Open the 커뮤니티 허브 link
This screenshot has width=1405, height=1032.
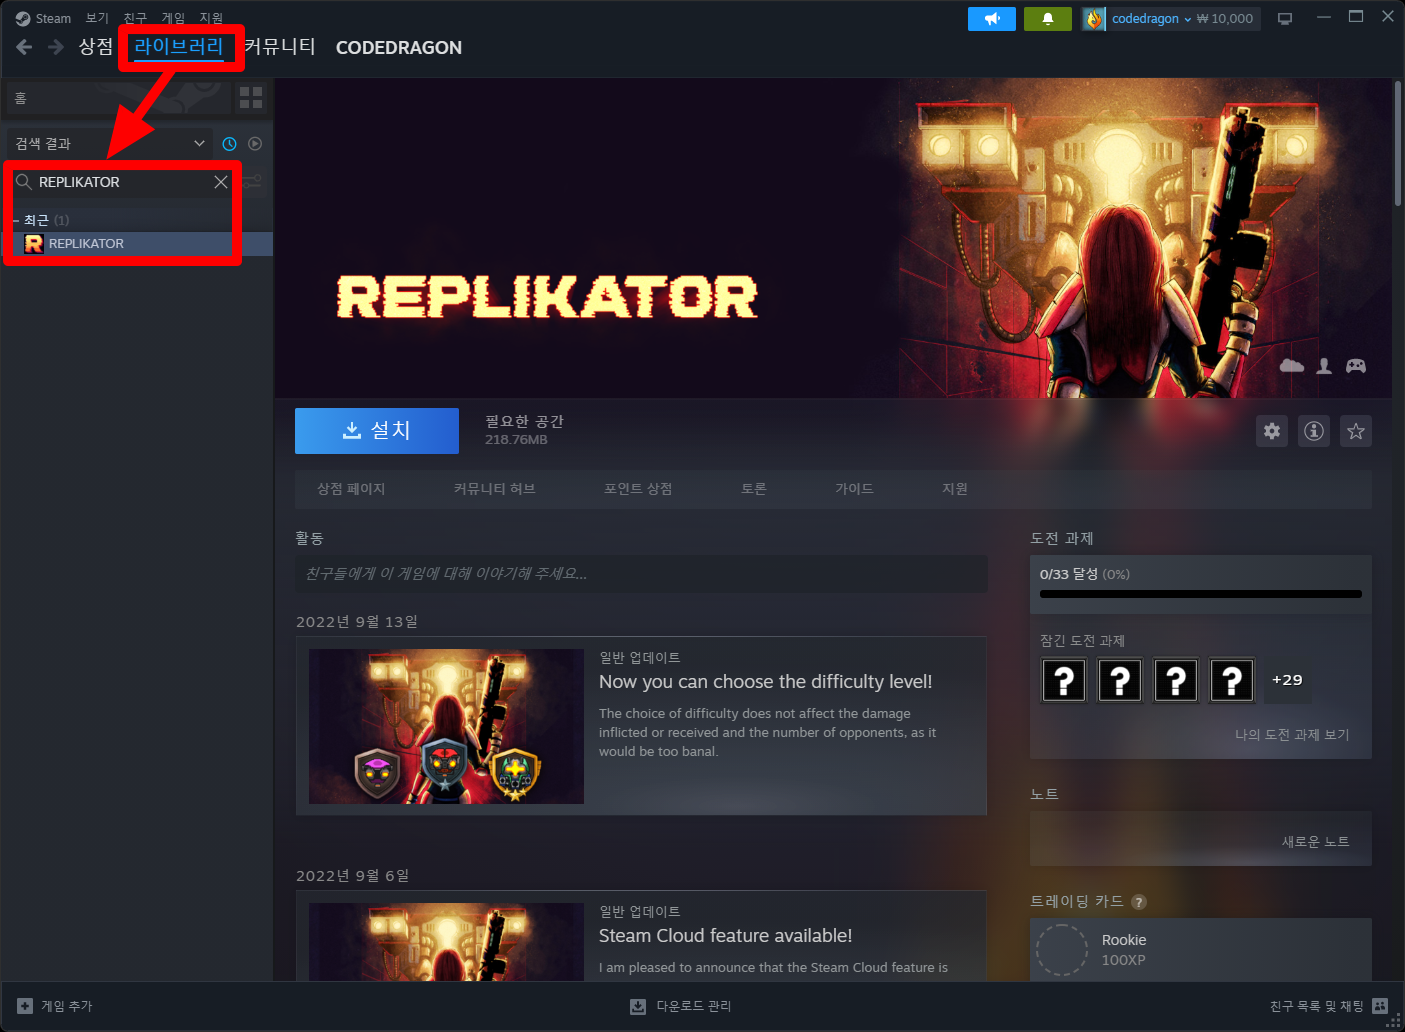pos(494,489)
